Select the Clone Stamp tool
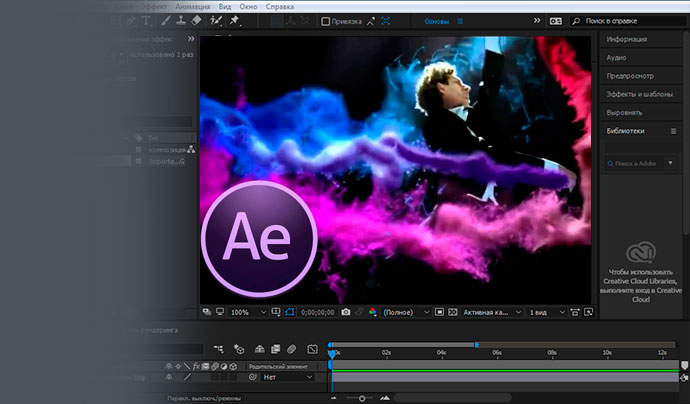The width and height of the screenshot is (690, 404). point(180,20)
